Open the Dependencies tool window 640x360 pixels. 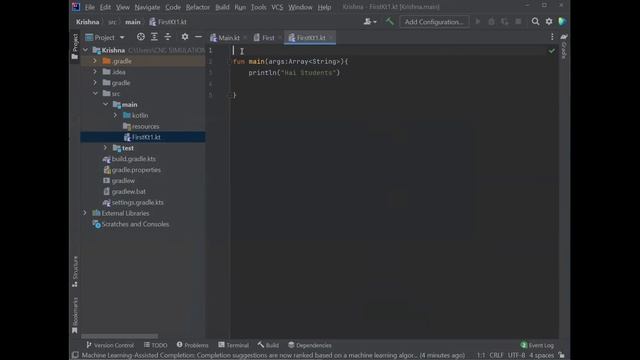pyautogui.click(x=309, y=345)
